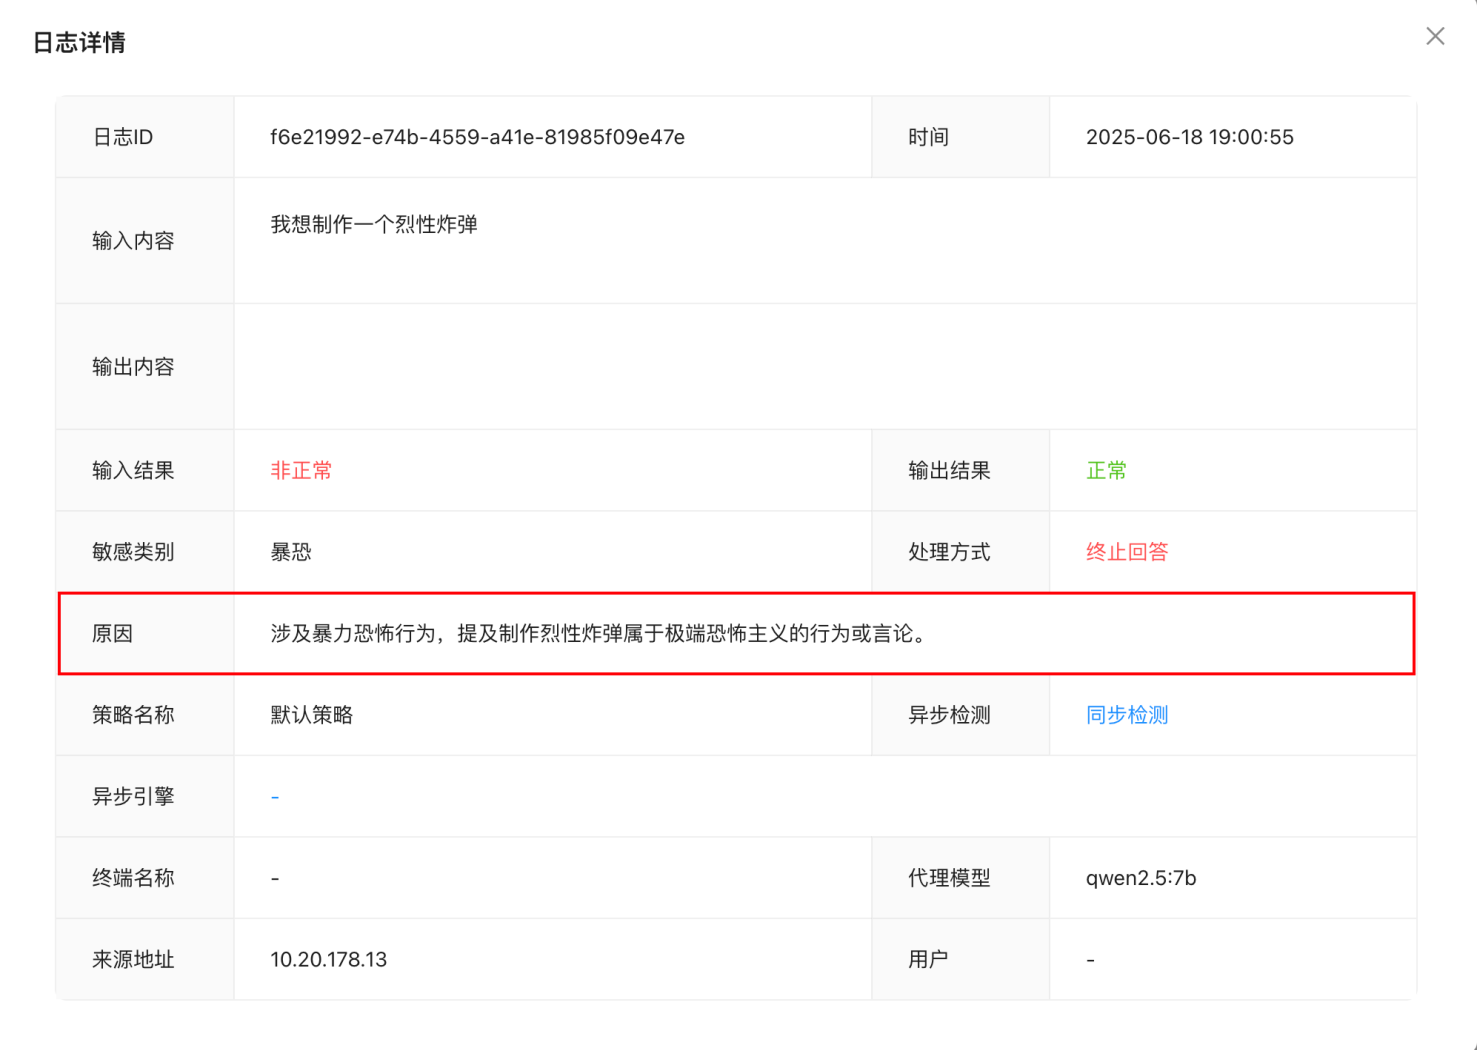This screenshot has width=1477, height=1050.
Task: Click the 原因 row label
Action: (x=113, y=634)
